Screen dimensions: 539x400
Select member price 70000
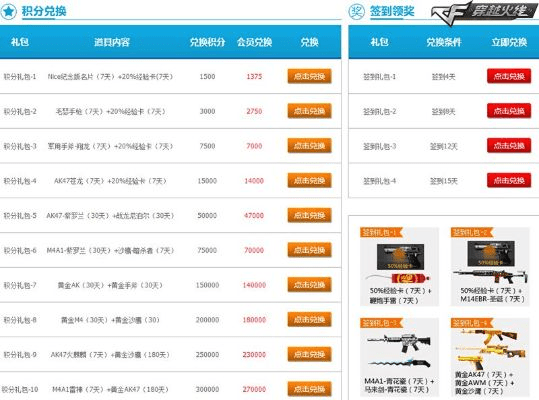(x=254, y=250)
